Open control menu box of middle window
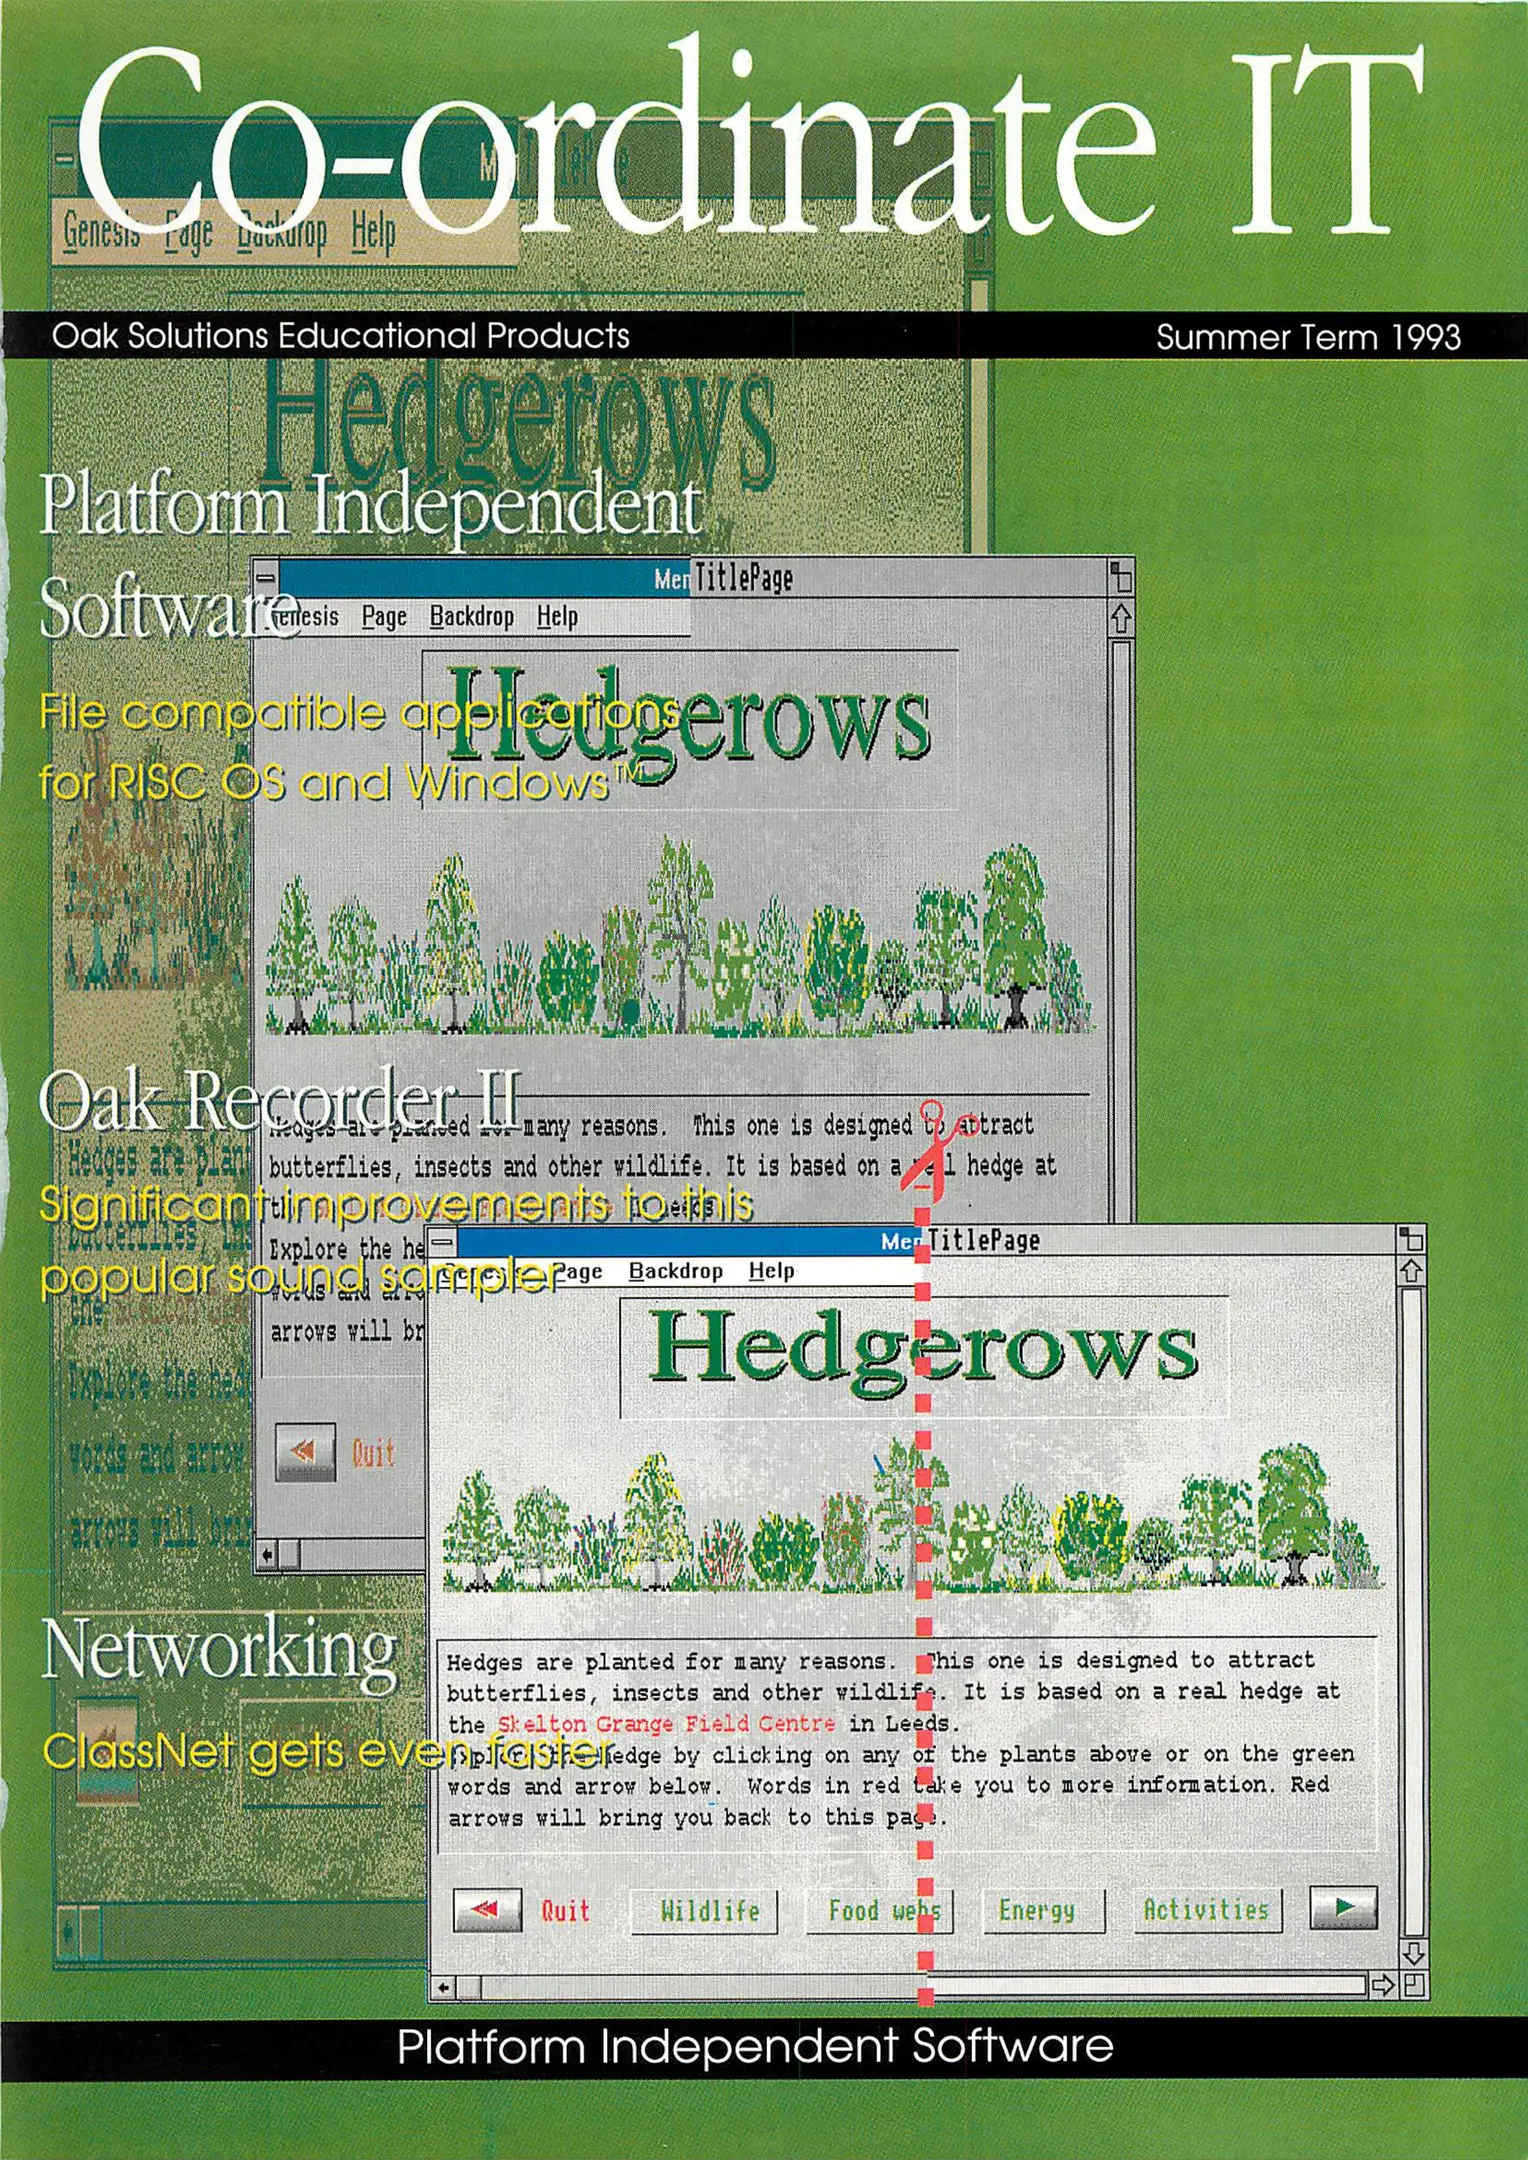 coord(265,577)
